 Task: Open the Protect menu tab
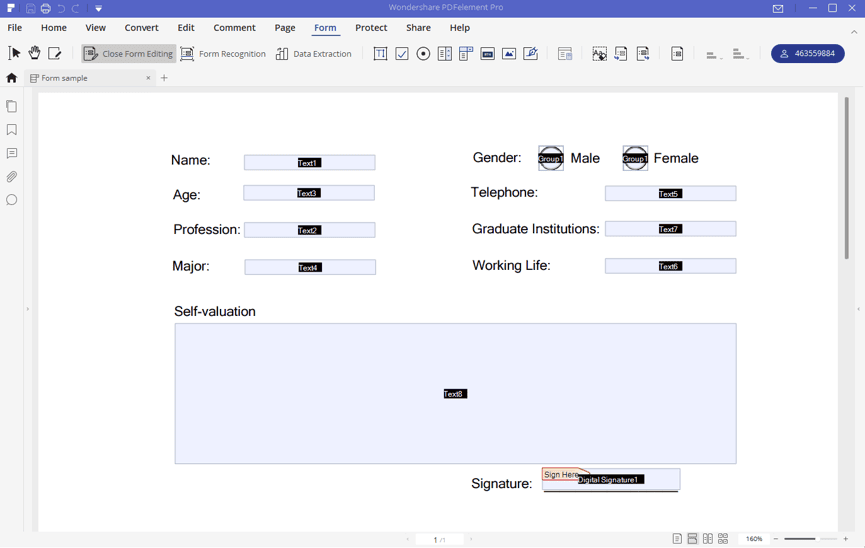(x=371, y=28)
